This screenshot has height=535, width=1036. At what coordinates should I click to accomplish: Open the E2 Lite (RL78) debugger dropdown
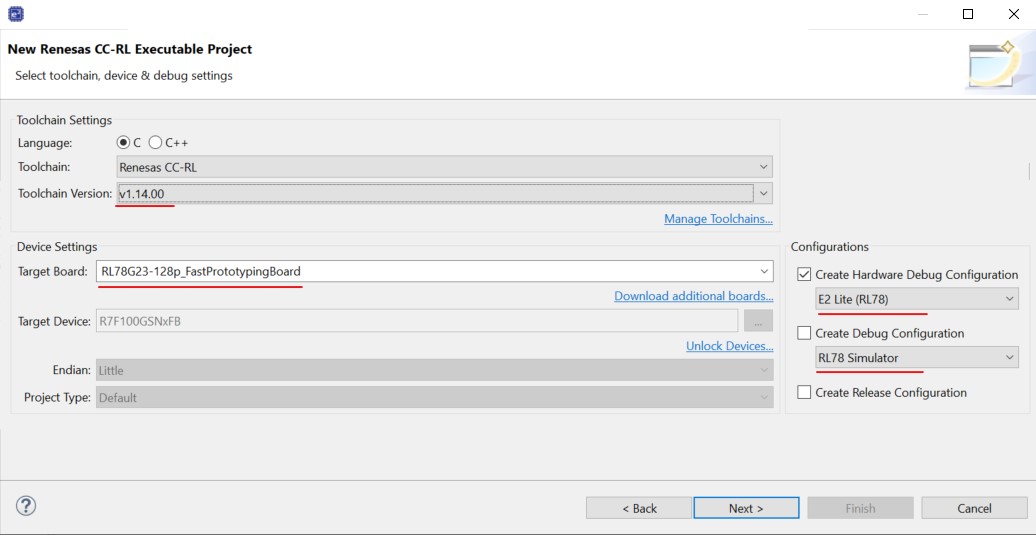[917, 299]
